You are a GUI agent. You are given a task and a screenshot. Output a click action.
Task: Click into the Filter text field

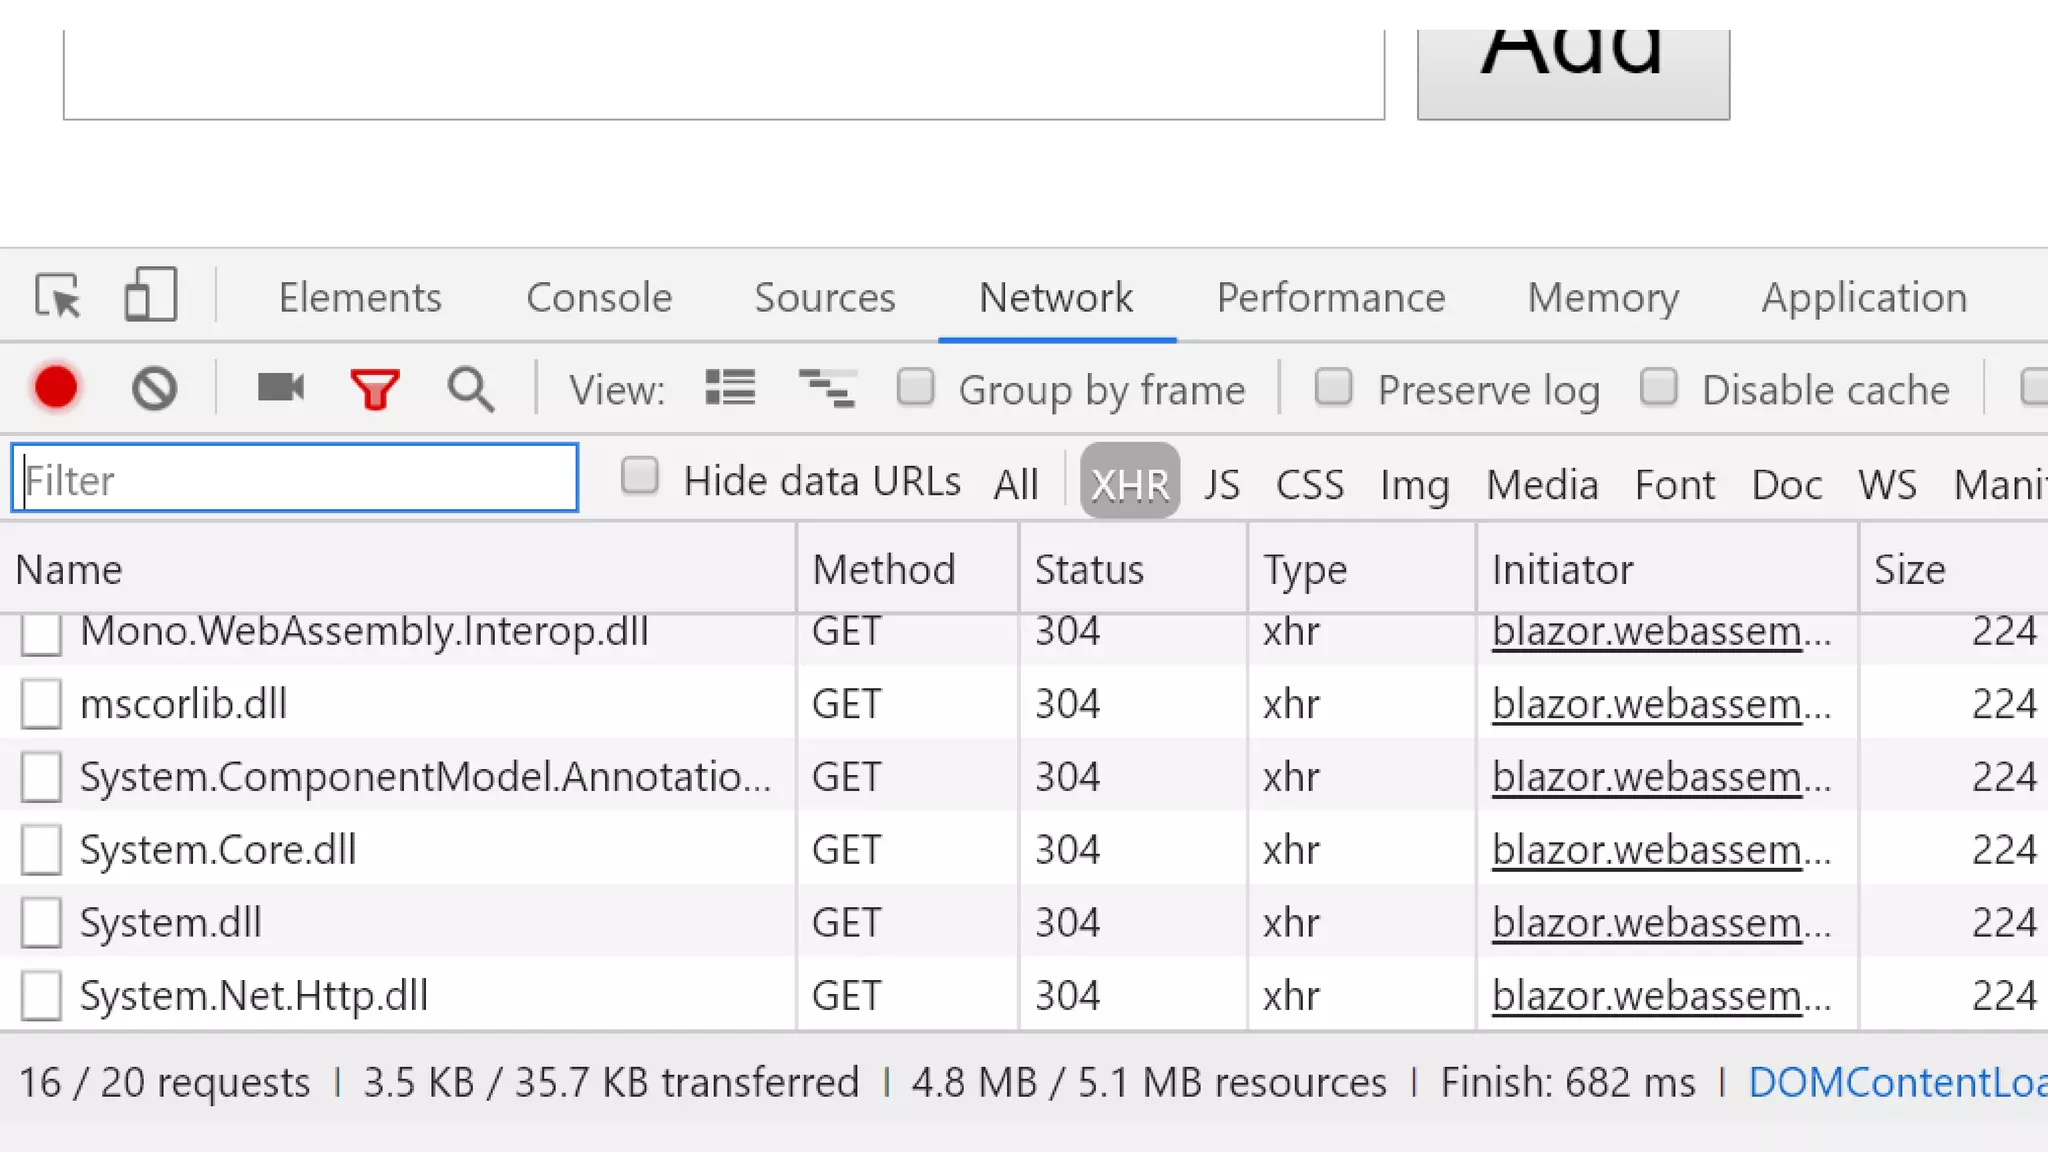(x=296, y=480)
